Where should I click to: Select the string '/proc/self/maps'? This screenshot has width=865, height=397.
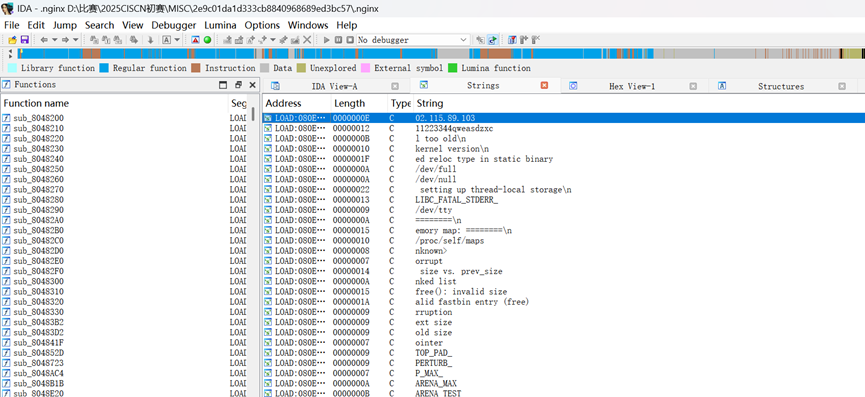(x=450, y=240)
